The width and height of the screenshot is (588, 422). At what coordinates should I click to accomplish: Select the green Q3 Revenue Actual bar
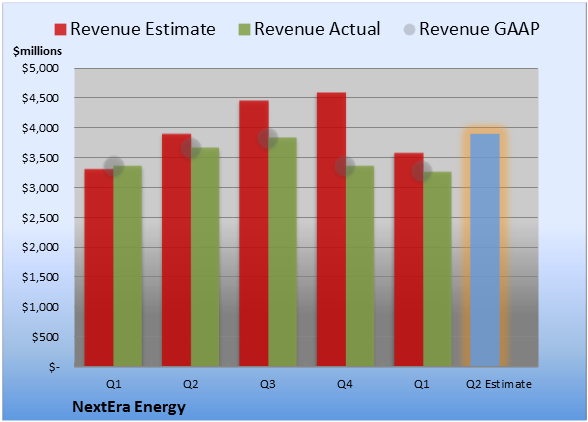tap(283, 252)
